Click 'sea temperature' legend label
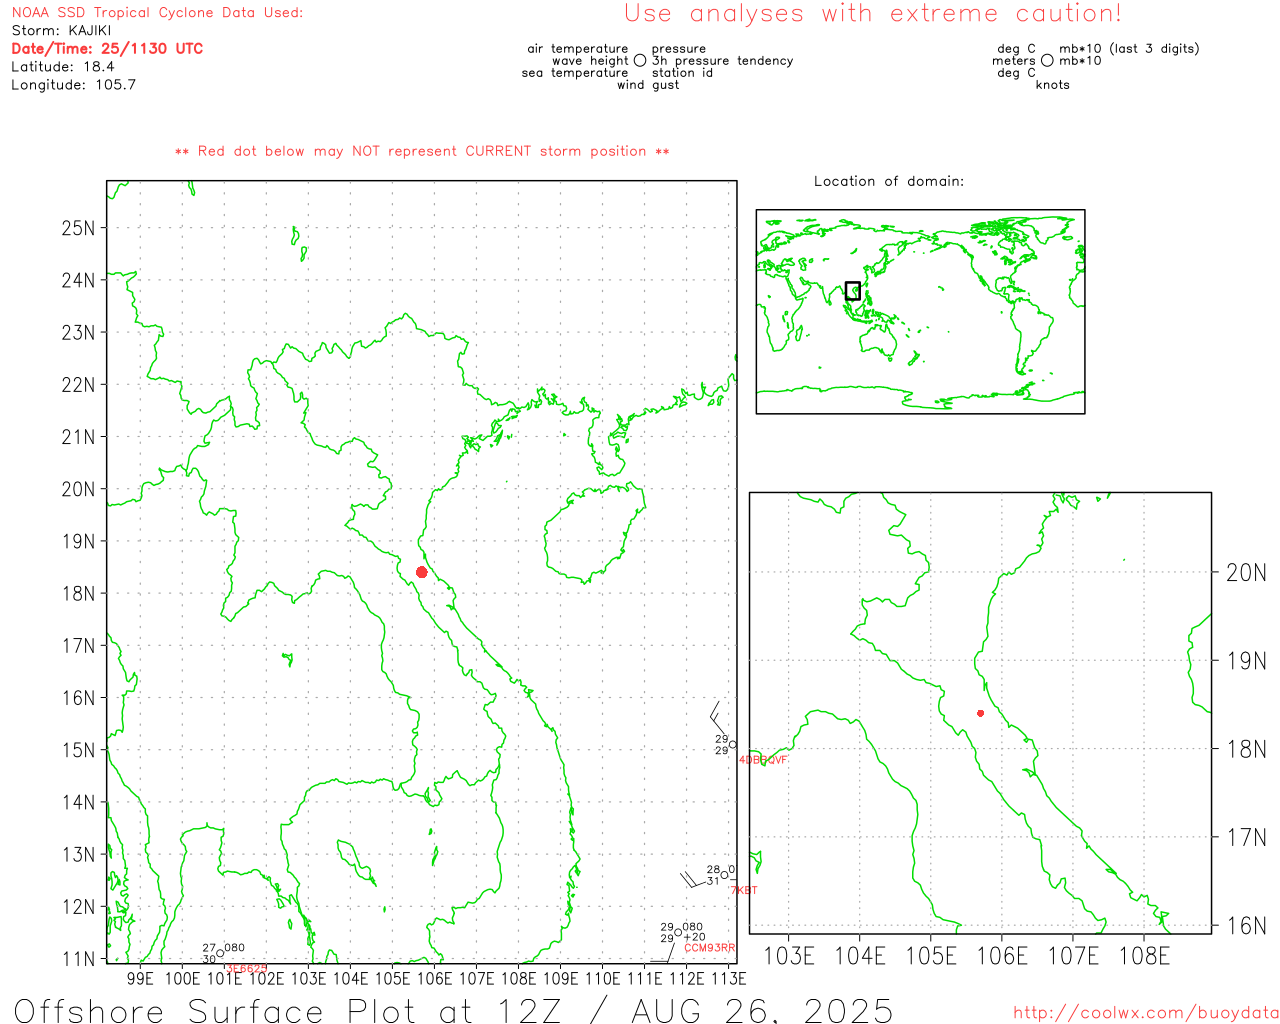The height and width of the screenshot is (1024, 1280). (575, 73)
